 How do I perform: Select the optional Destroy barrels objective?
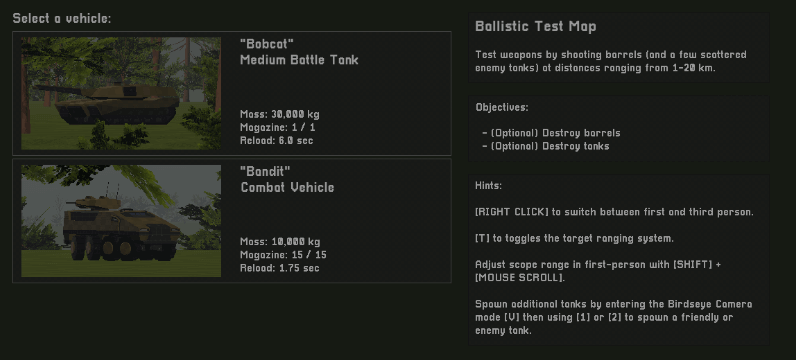(551, 133)
